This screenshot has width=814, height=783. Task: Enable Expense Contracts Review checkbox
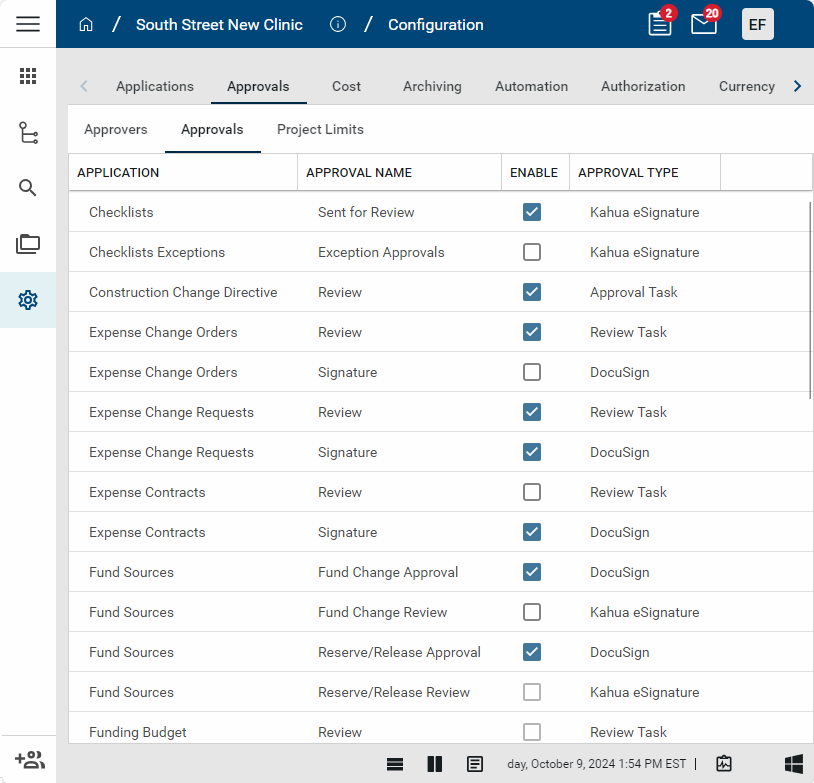pyautogui.click(x=532, y=492)
